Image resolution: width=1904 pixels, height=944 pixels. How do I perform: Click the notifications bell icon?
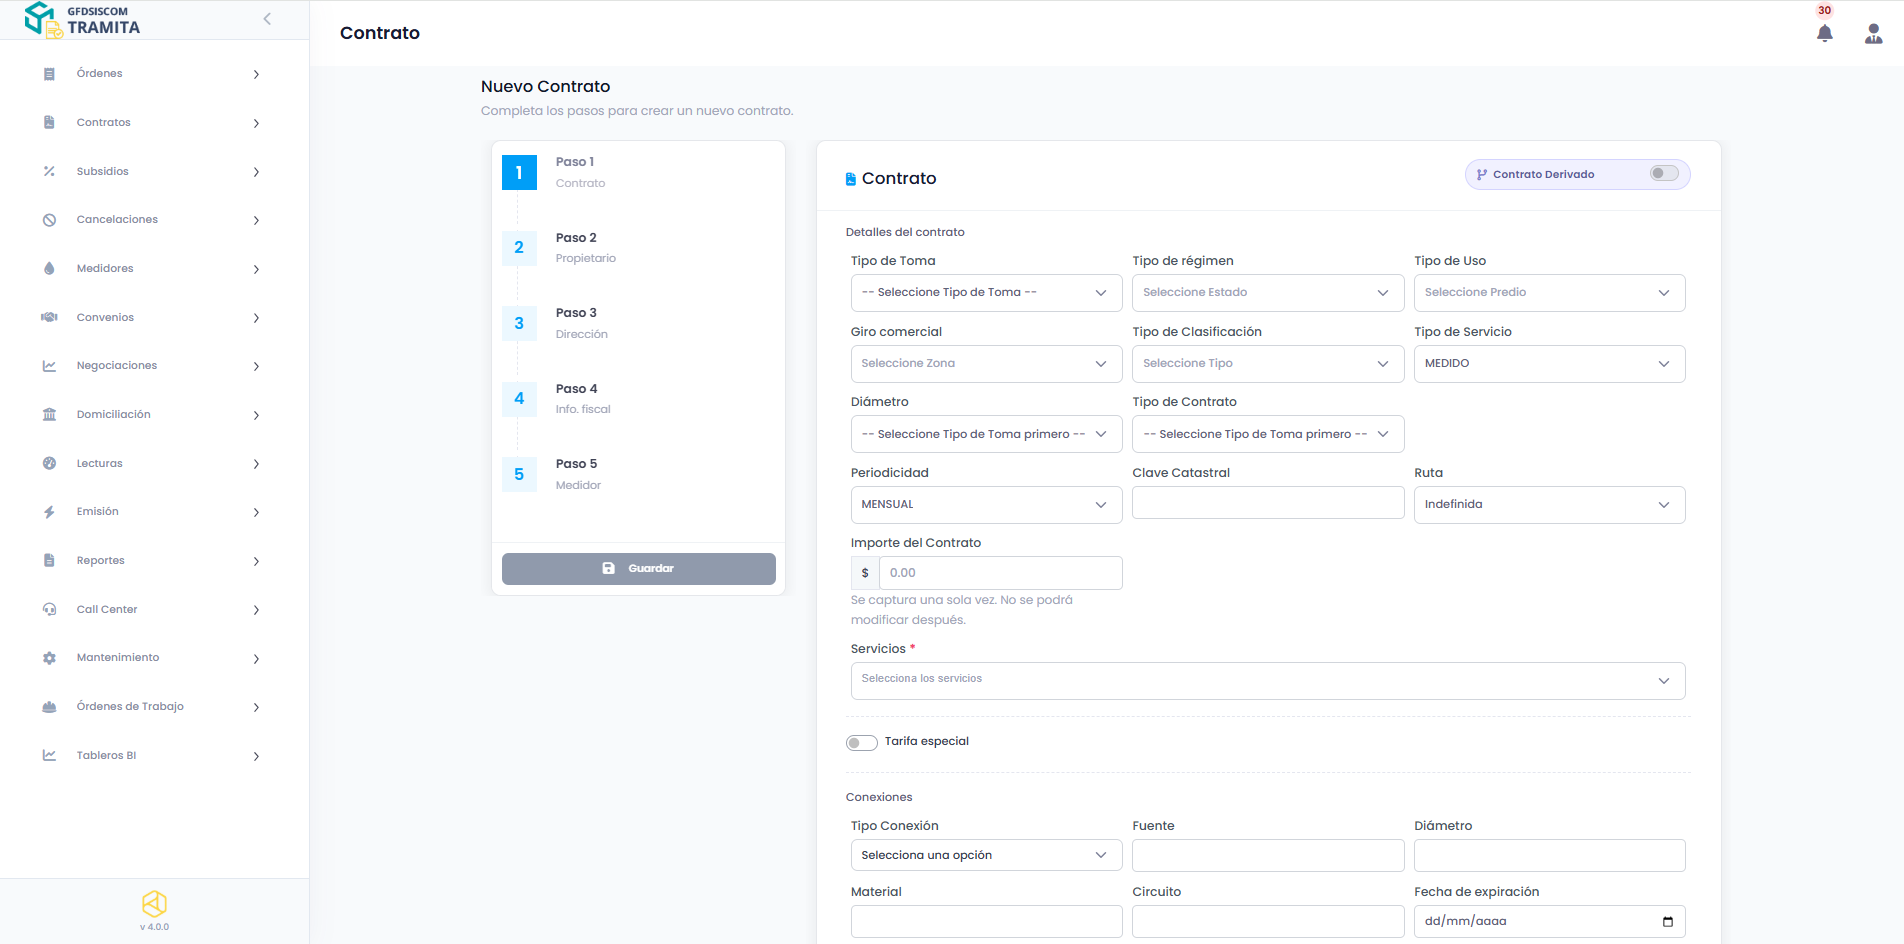tap(1824, 34)
